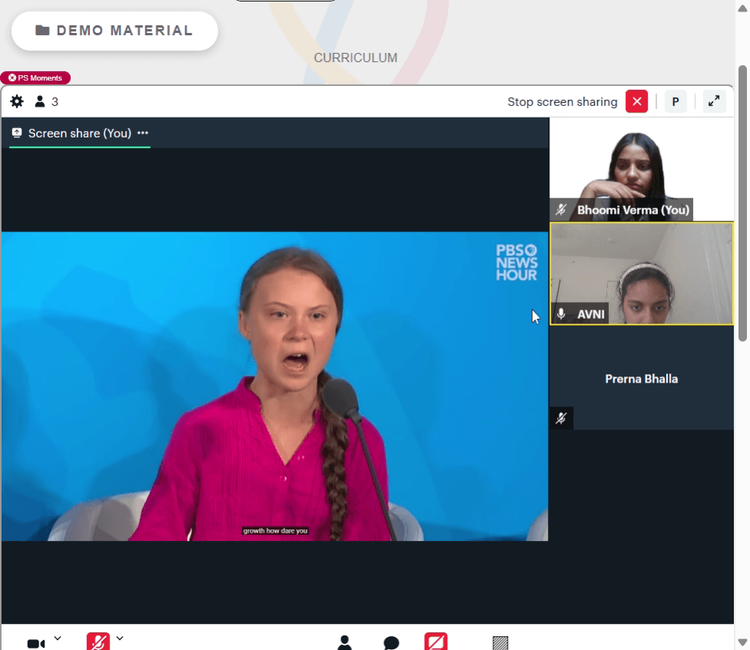Expand camera options chevron

click(x=57, y=638)
